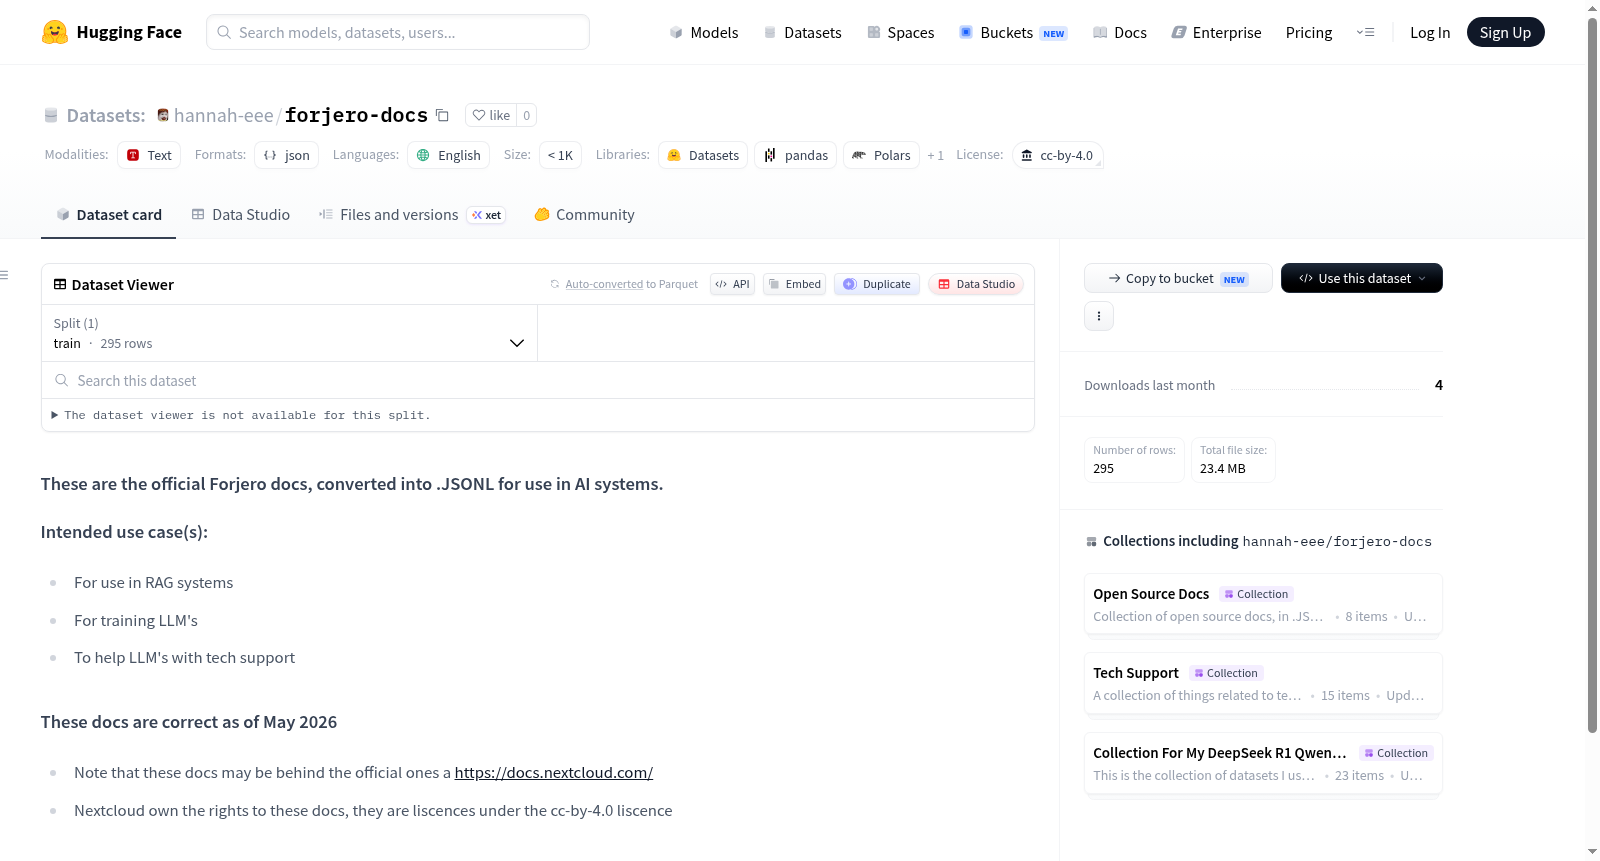
Task: Open the docs.nextcloud.com link
Action: click(x=554, y=773)
